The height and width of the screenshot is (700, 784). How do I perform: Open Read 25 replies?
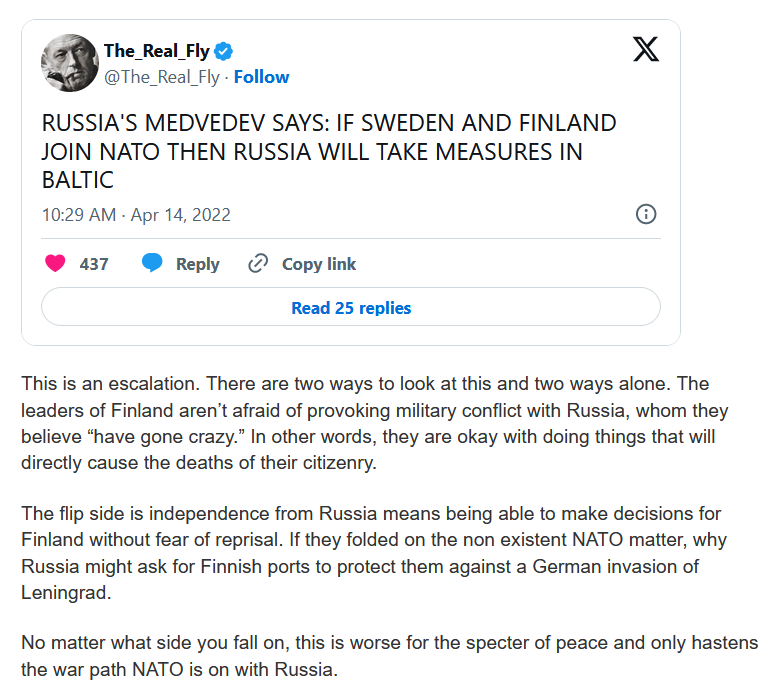pos(351,307)
